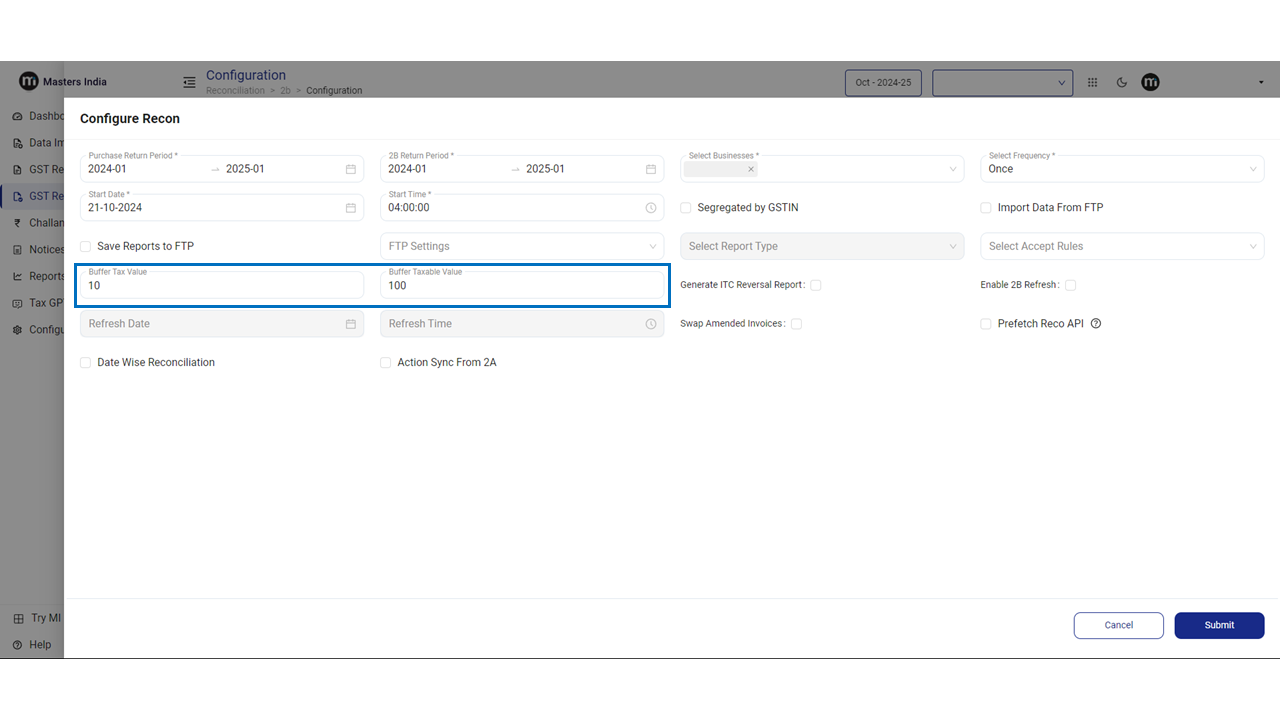Click help icon beside Prefetch Reco API
The height and width of the screenshot is (720, 1280).
(x=1096, y=324)
